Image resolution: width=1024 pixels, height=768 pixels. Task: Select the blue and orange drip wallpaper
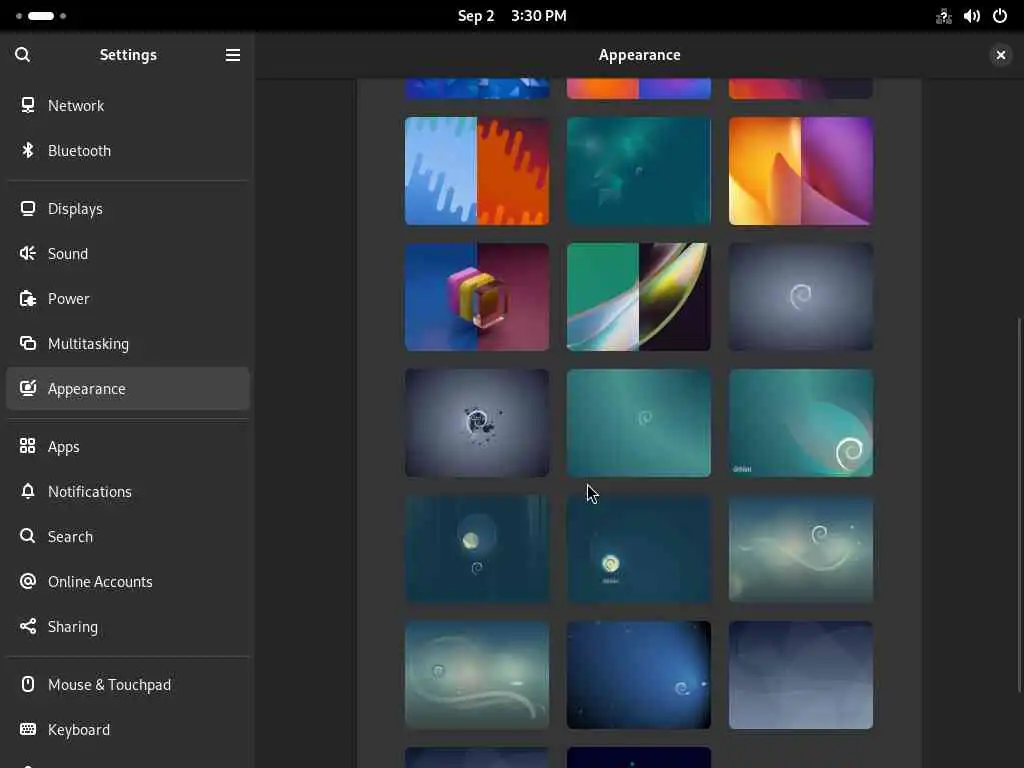pyautogui.click(x=477, y=171)
